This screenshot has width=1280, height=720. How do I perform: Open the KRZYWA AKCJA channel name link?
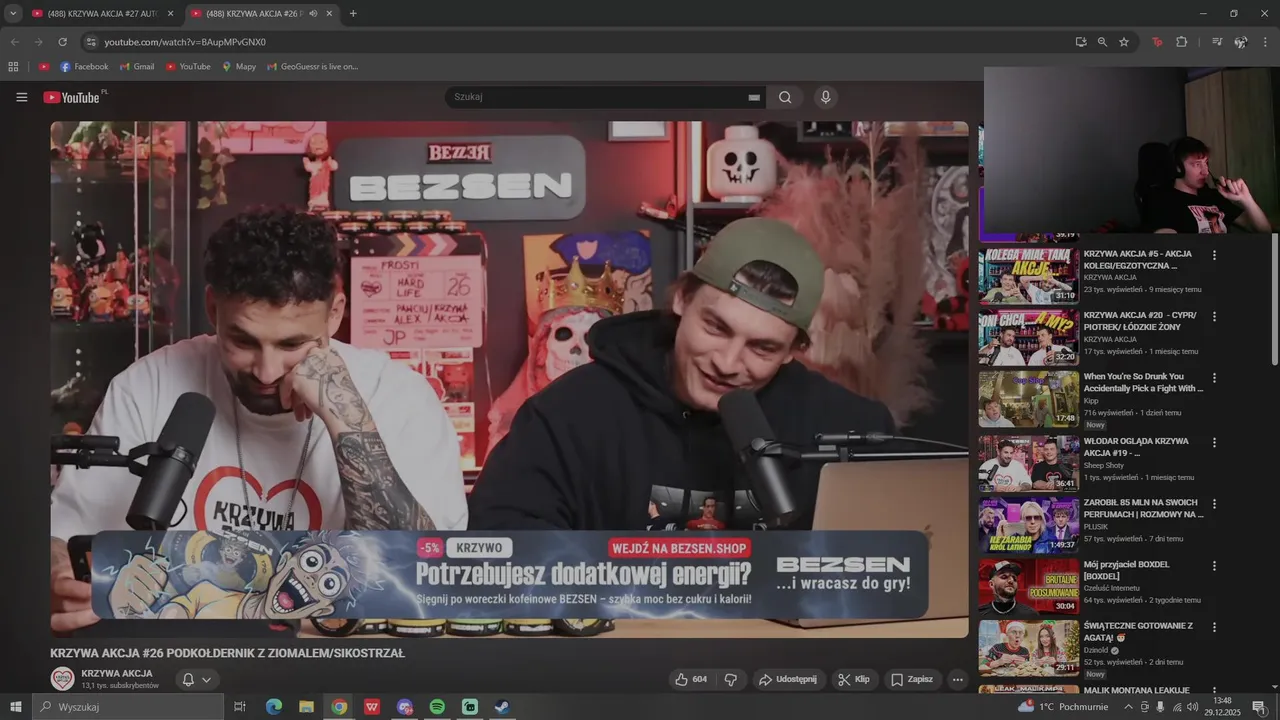point(117,673)
